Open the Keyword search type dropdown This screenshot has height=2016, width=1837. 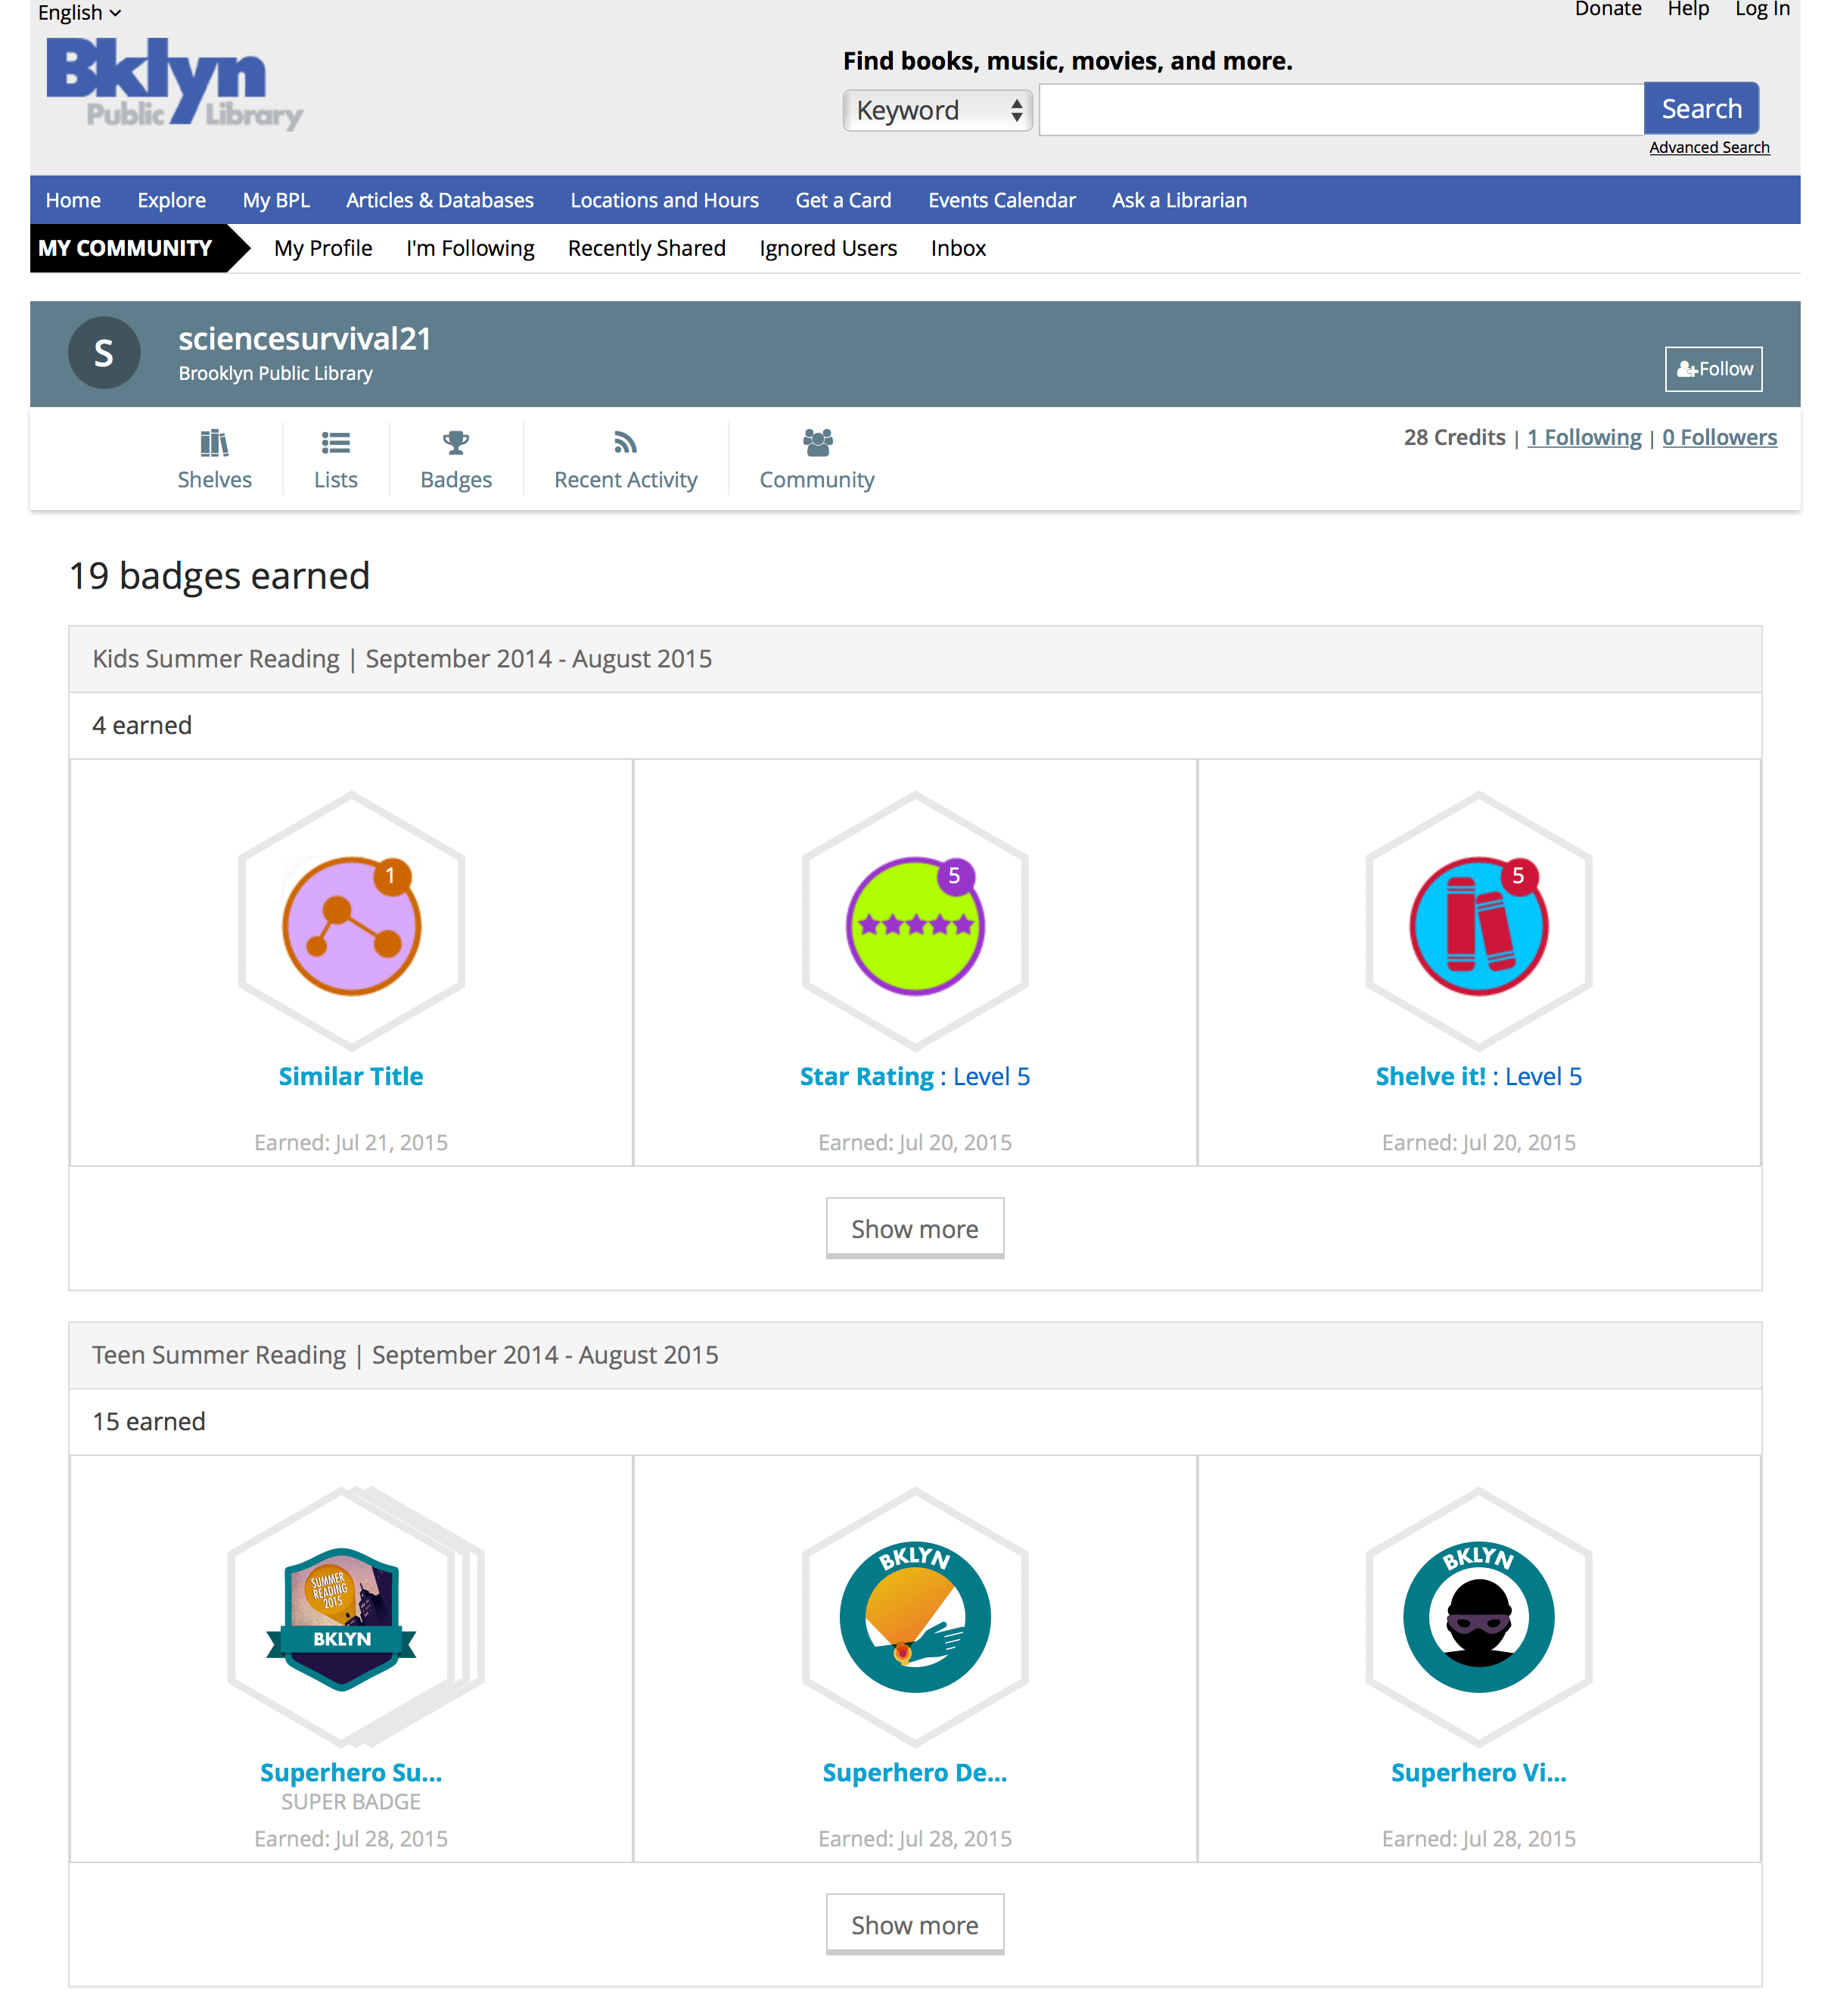937,110
